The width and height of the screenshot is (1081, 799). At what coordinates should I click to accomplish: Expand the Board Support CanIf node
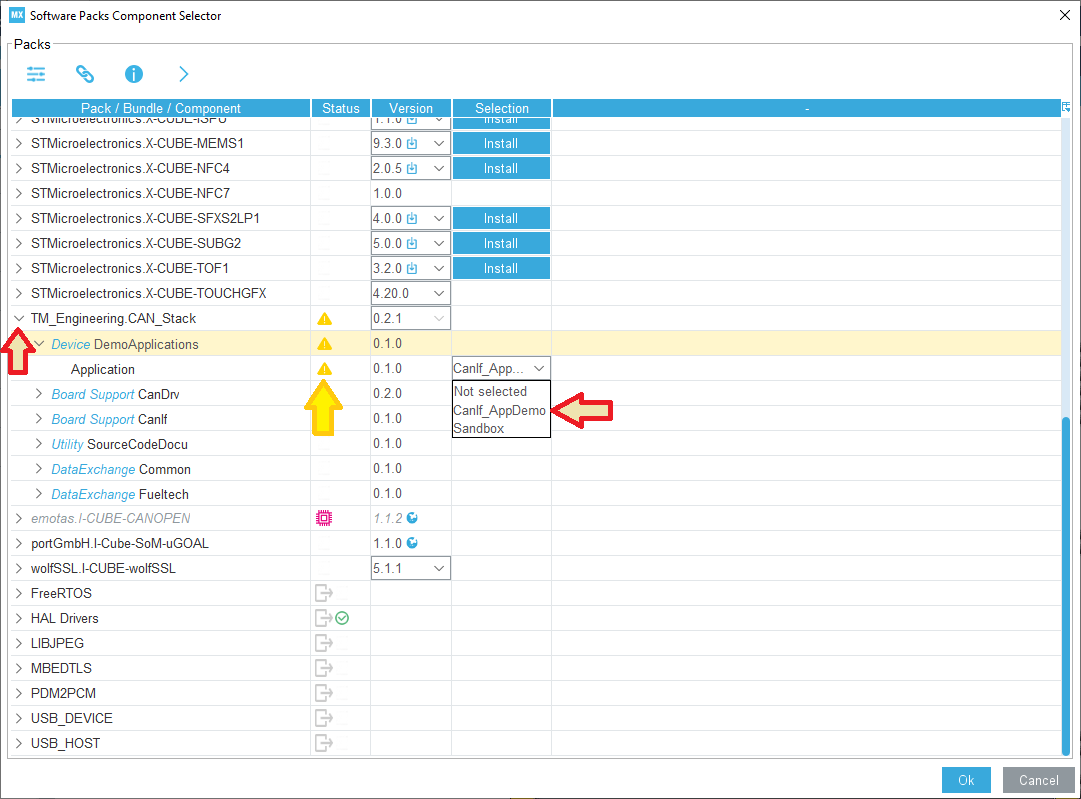click(39, 418)
